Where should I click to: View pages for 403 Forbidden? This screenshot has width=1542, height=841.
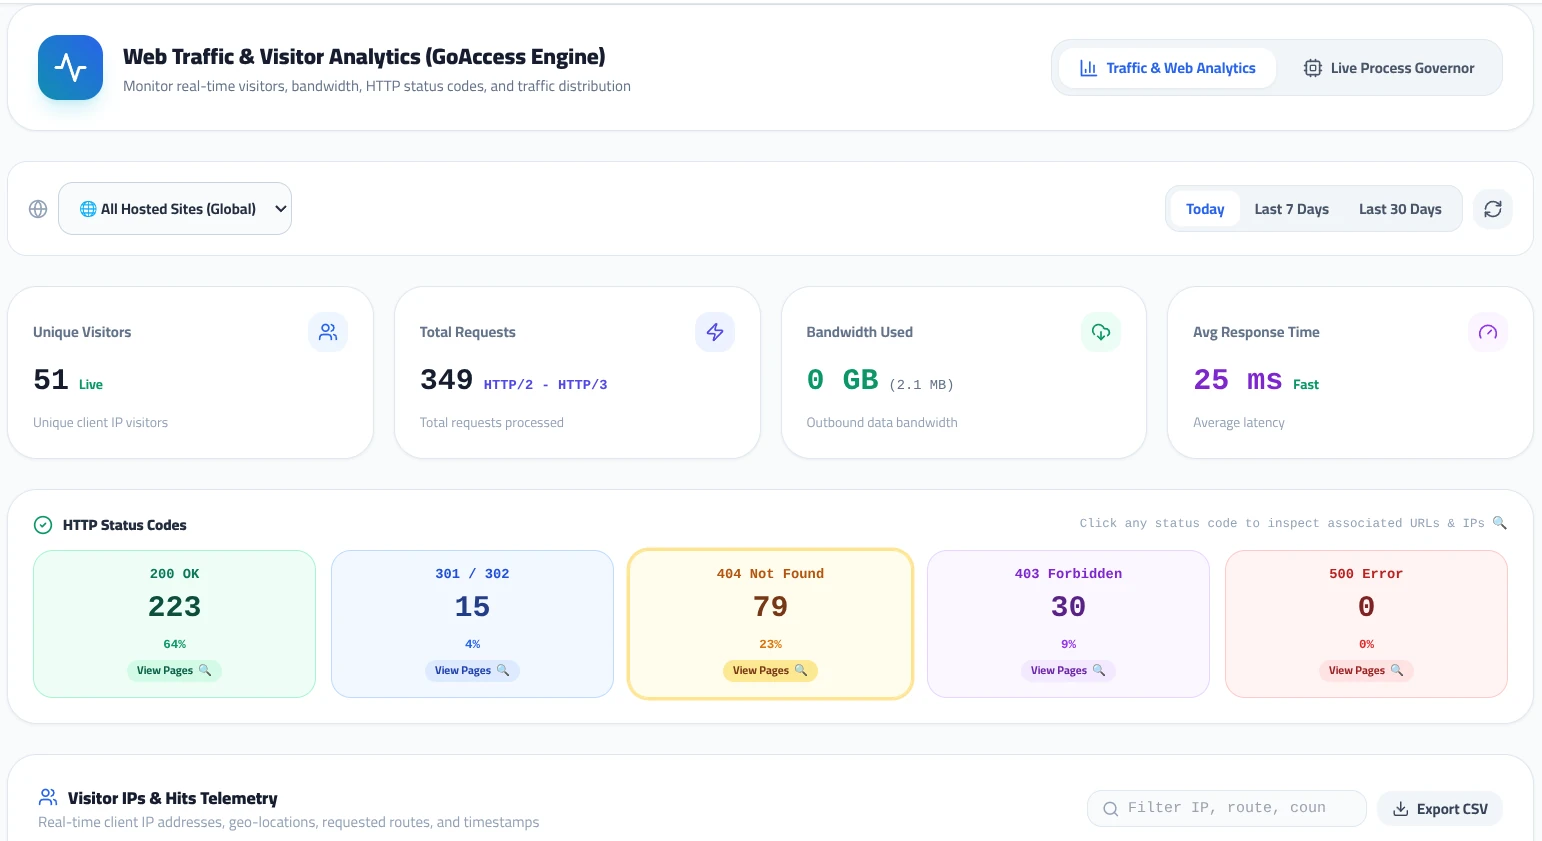(1068, 671)
